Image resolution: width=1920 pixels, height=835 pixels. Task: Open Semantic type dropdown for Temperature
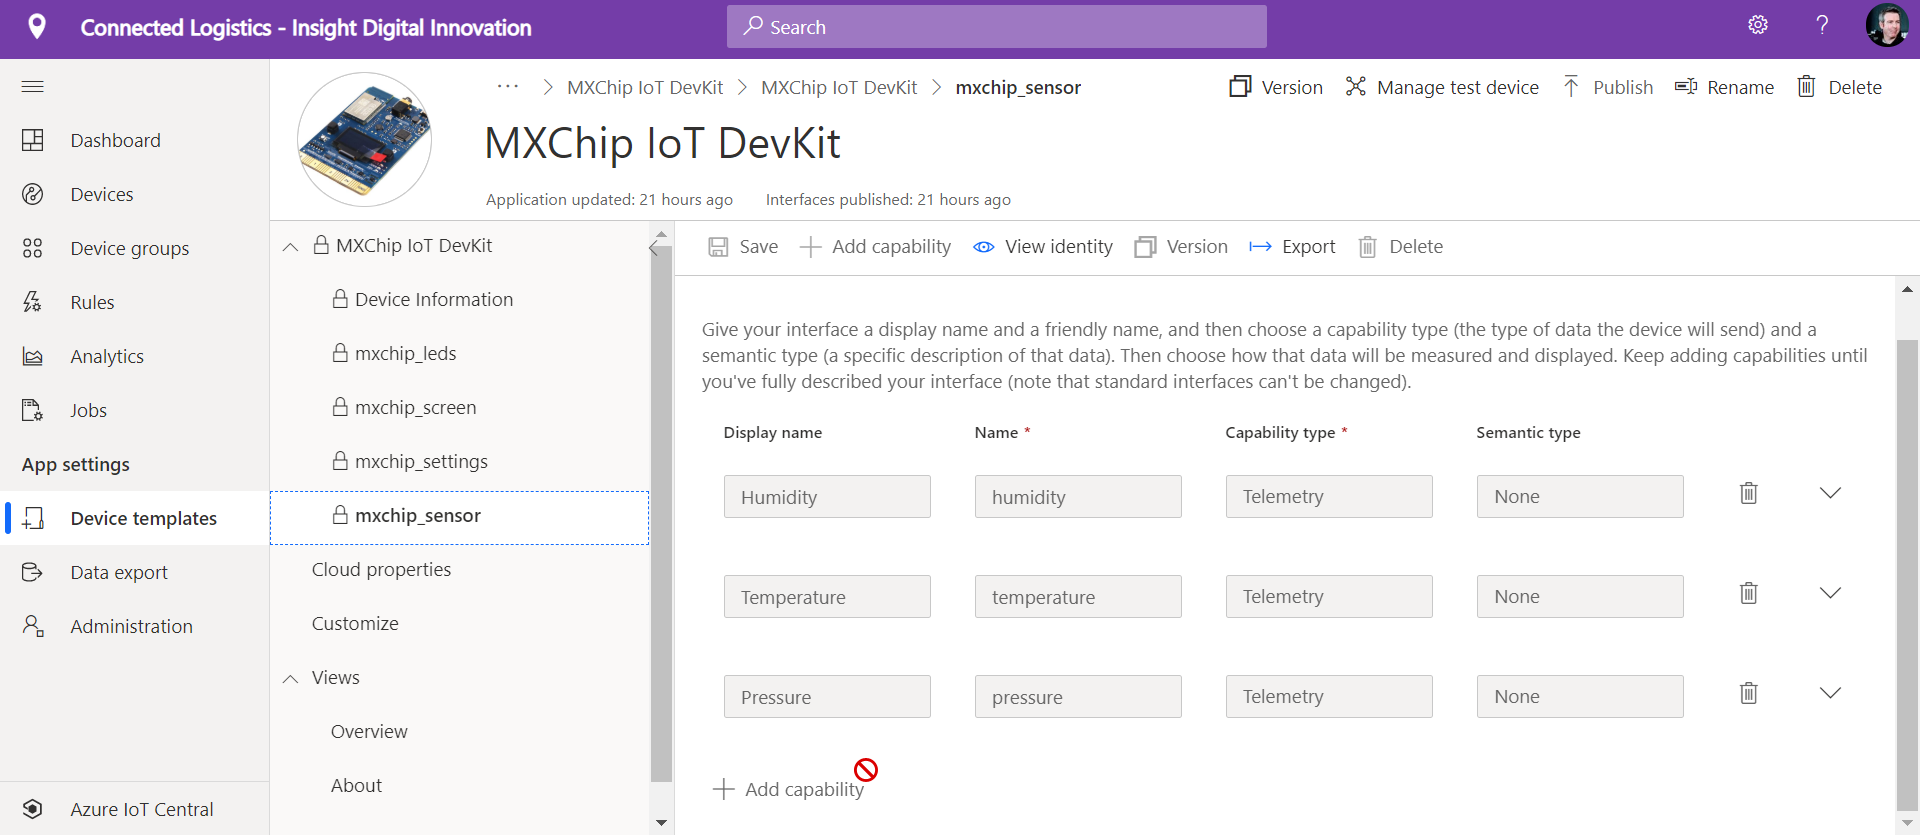[x=1580, y=597]
